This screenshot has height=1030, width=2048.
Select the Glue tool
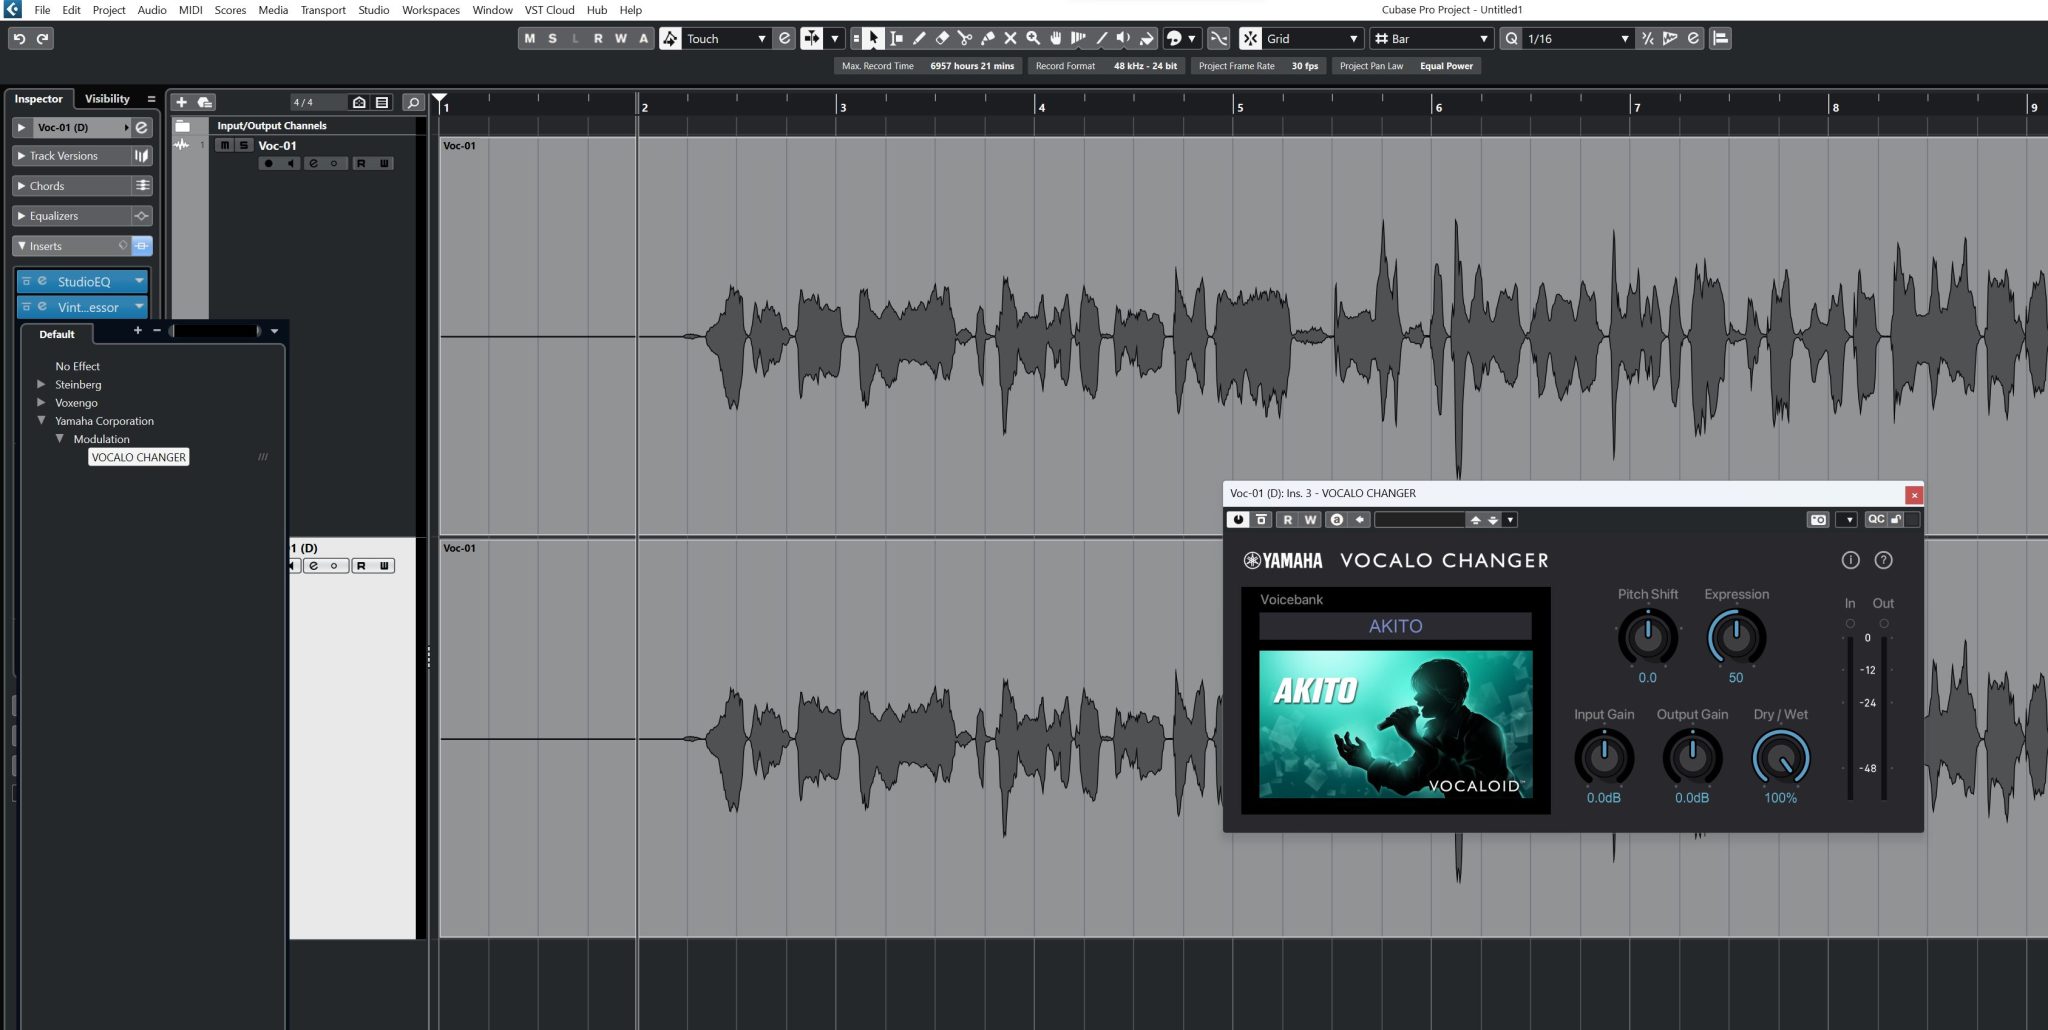pyautogui.click(x=987, y=38)
